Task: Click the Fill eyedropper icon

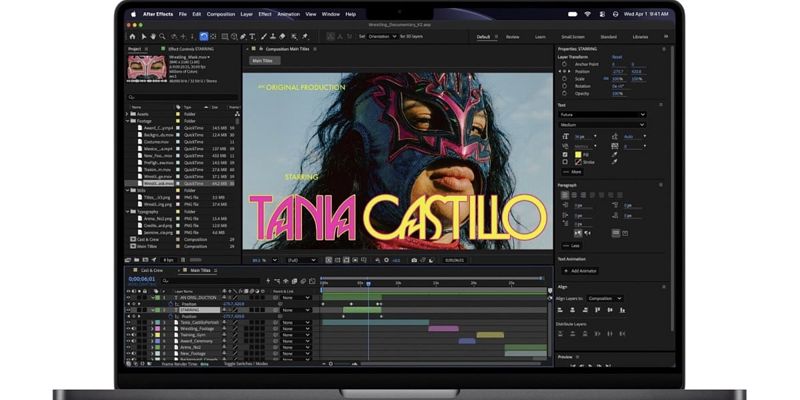Action: 614,154
